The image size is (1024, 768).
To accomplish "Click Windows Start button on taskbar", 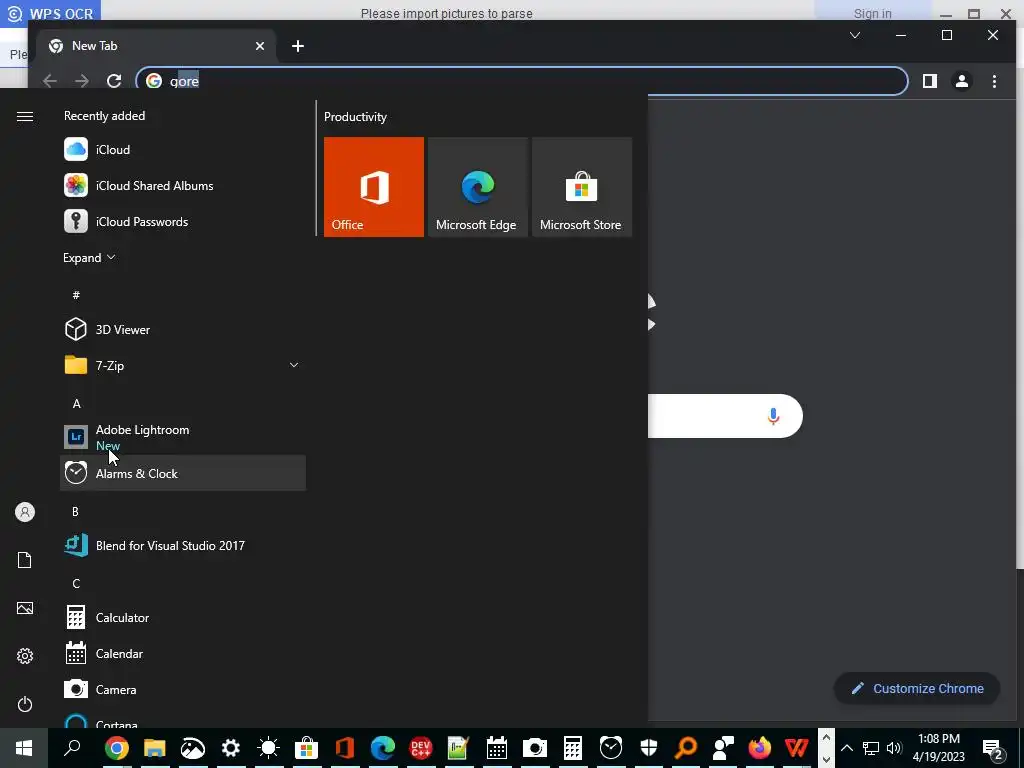I will 24,748.
